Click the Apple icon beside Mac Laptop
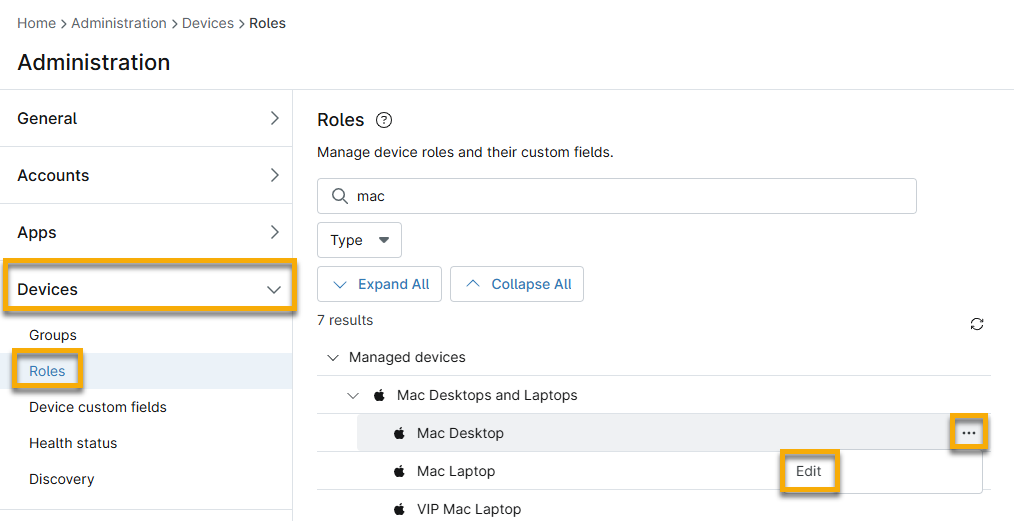 [x=399, y=471]
